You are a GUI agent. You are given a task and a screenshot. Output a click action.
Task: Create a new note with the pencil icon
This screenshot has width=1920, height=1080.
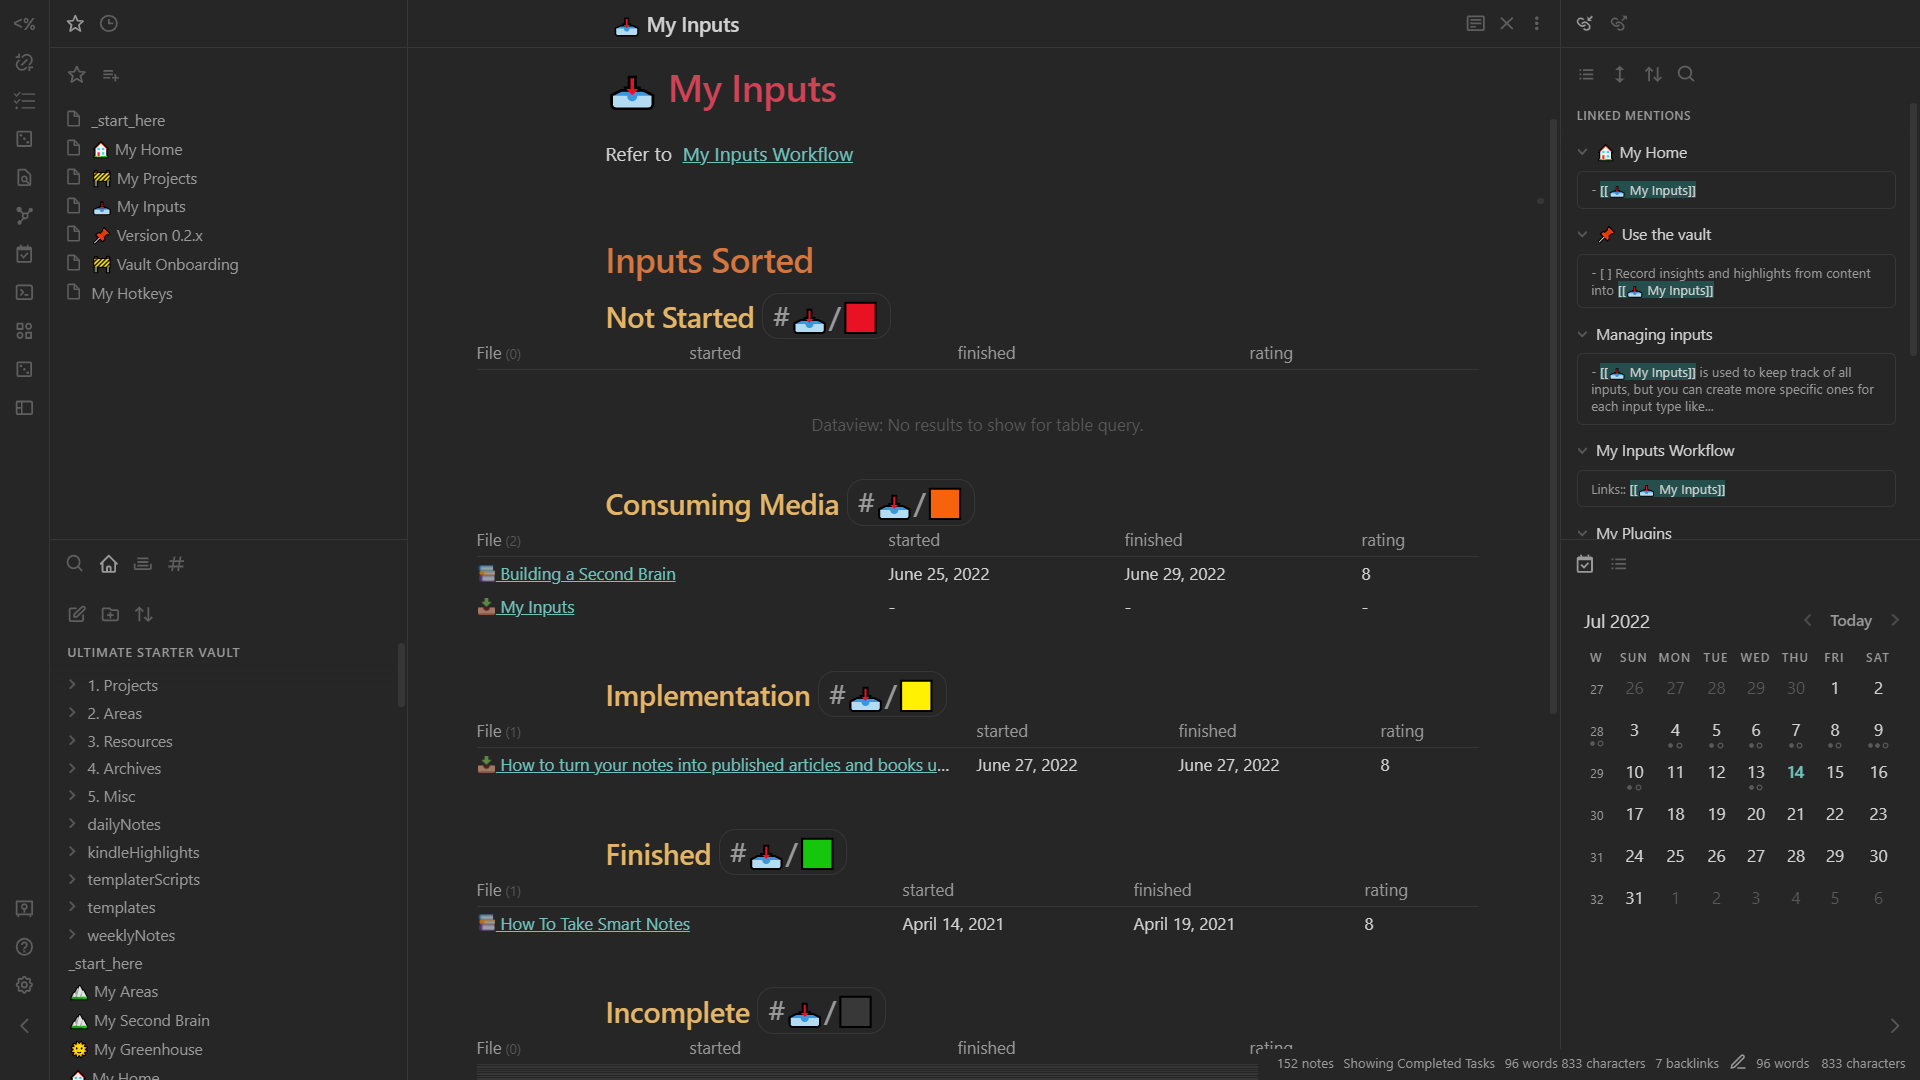77,614
